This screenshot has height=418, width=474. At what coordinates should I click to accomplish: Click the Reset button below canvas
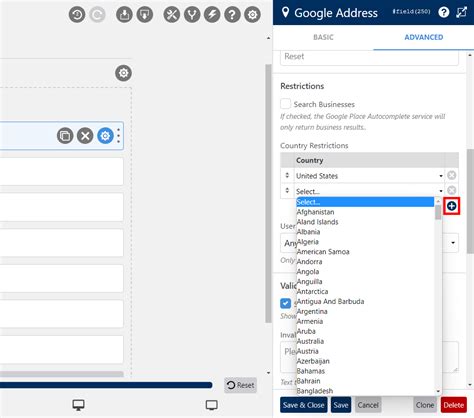pyautogui.click(x=240, y=385)
